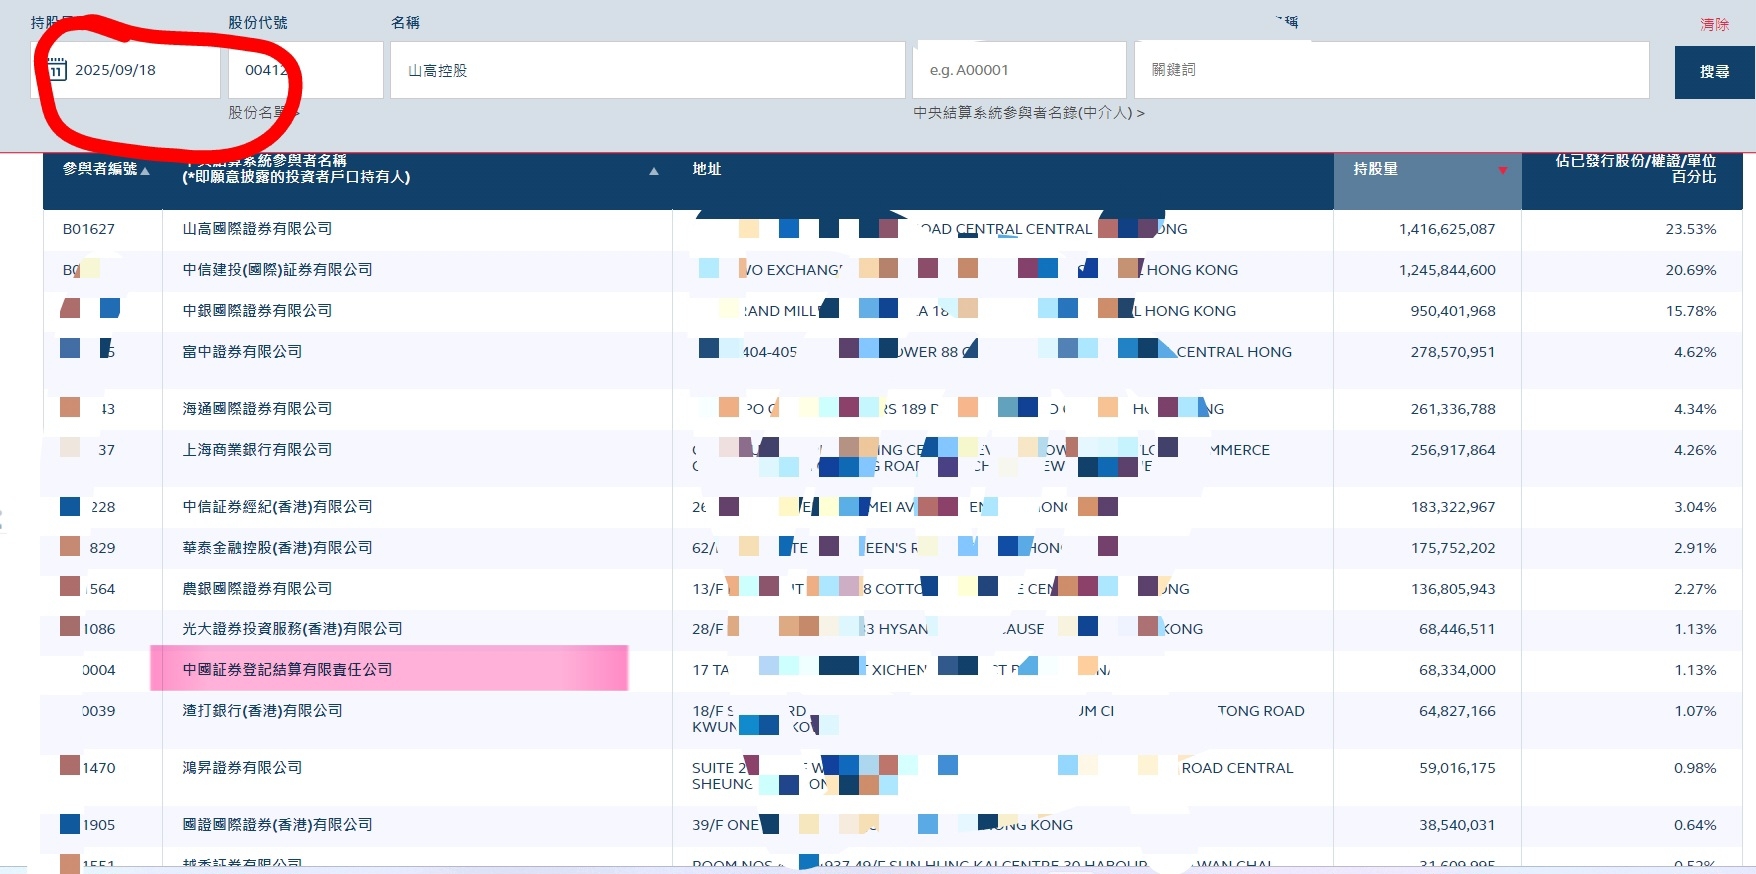
Task: Select row 中信建投(國際)証券有限公司
Action: [277, 270]
